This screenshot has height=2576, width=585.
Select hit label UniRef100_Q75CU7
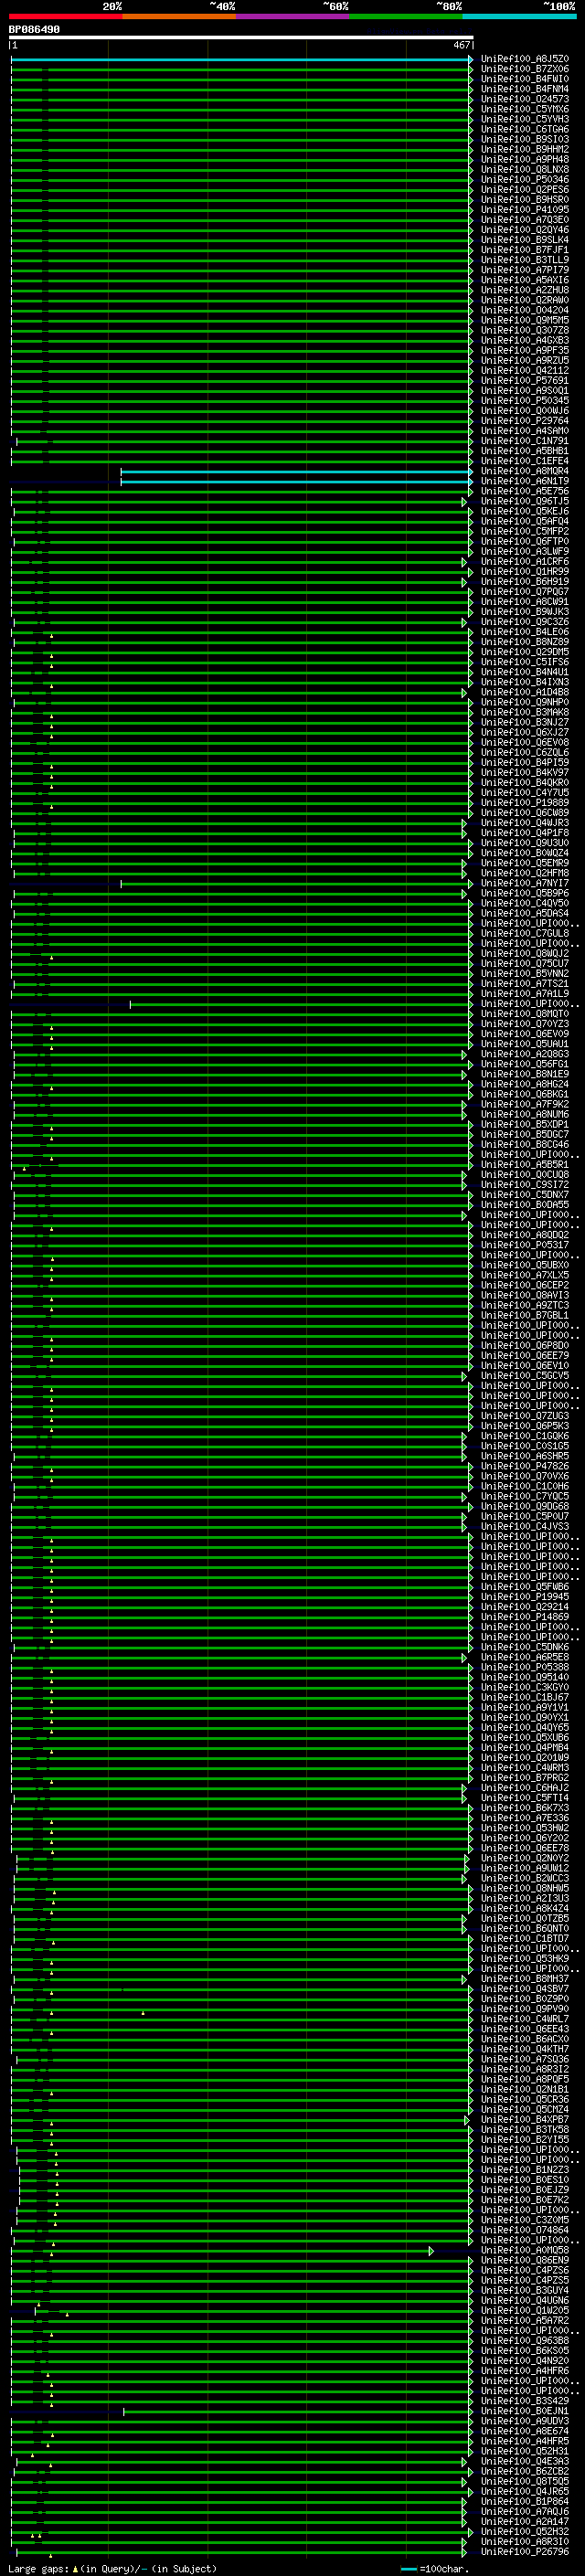click(x=525, y=963)
